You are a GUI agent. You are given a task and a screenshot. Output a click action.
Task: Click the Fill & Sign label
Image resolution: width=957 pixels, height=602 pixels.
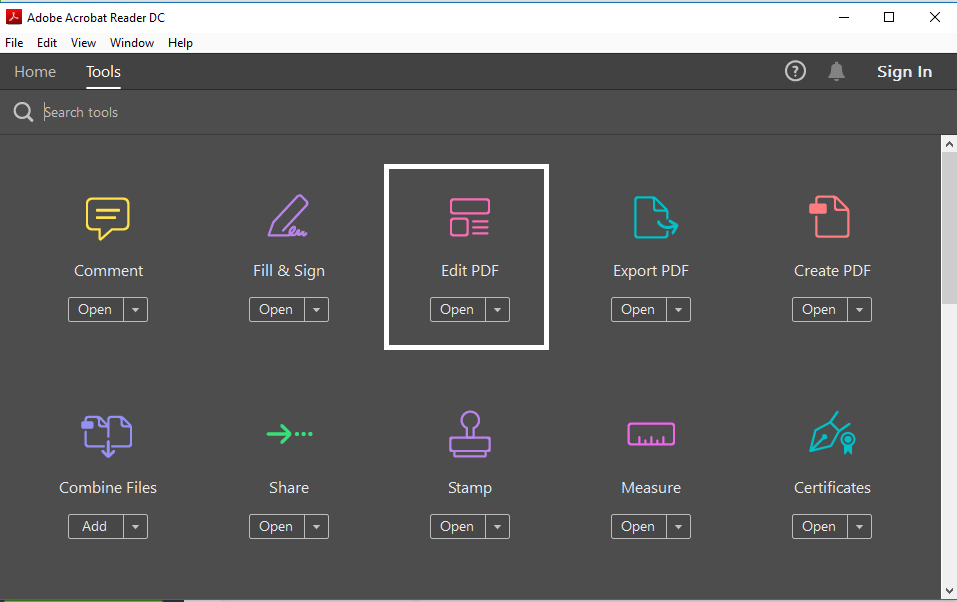click(x=289, y=270)
